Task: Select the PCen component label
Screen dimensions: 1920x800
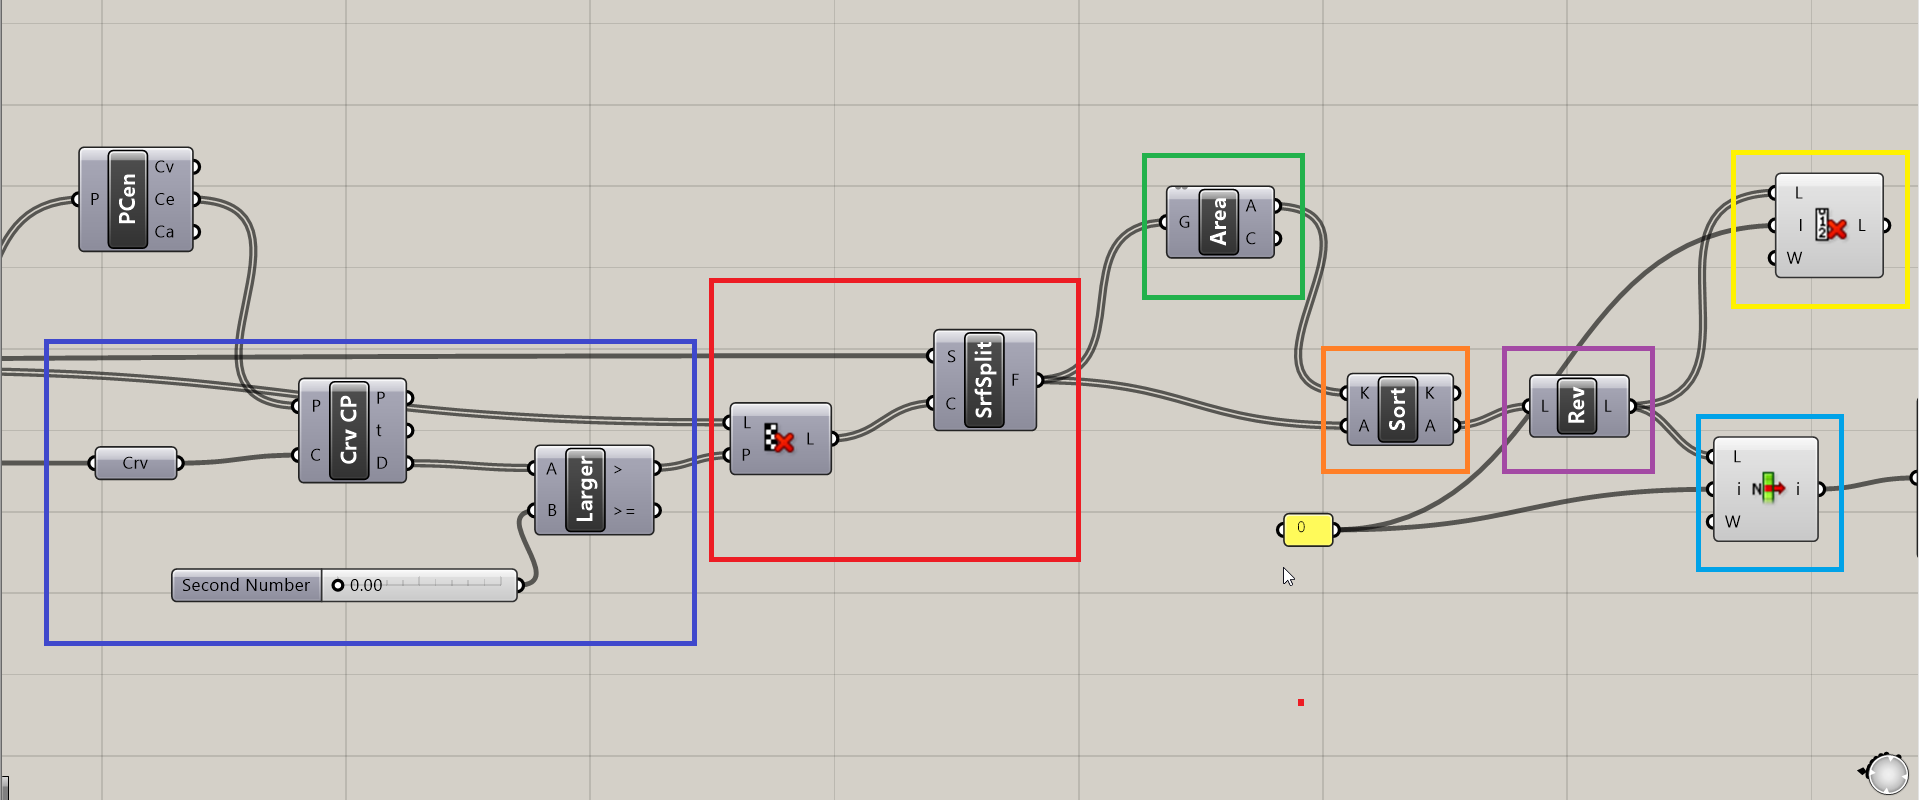Action: [x=127, y=199]
